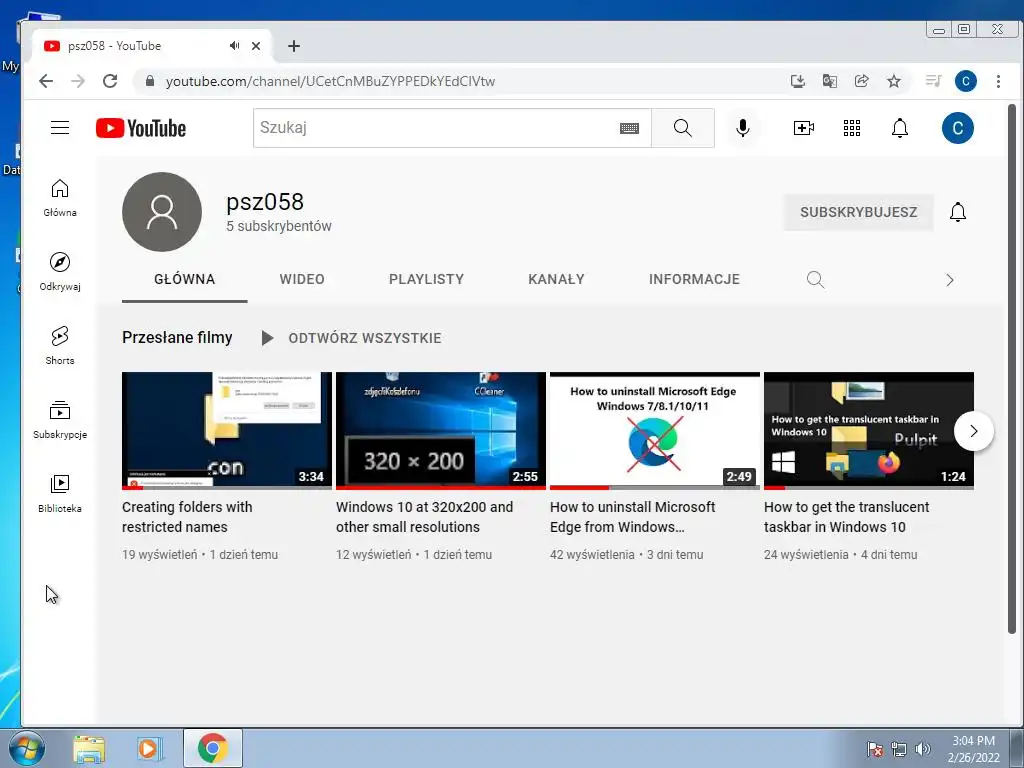Show next videos with the carousel arrow
The image size is (1024, 768).
974,431
